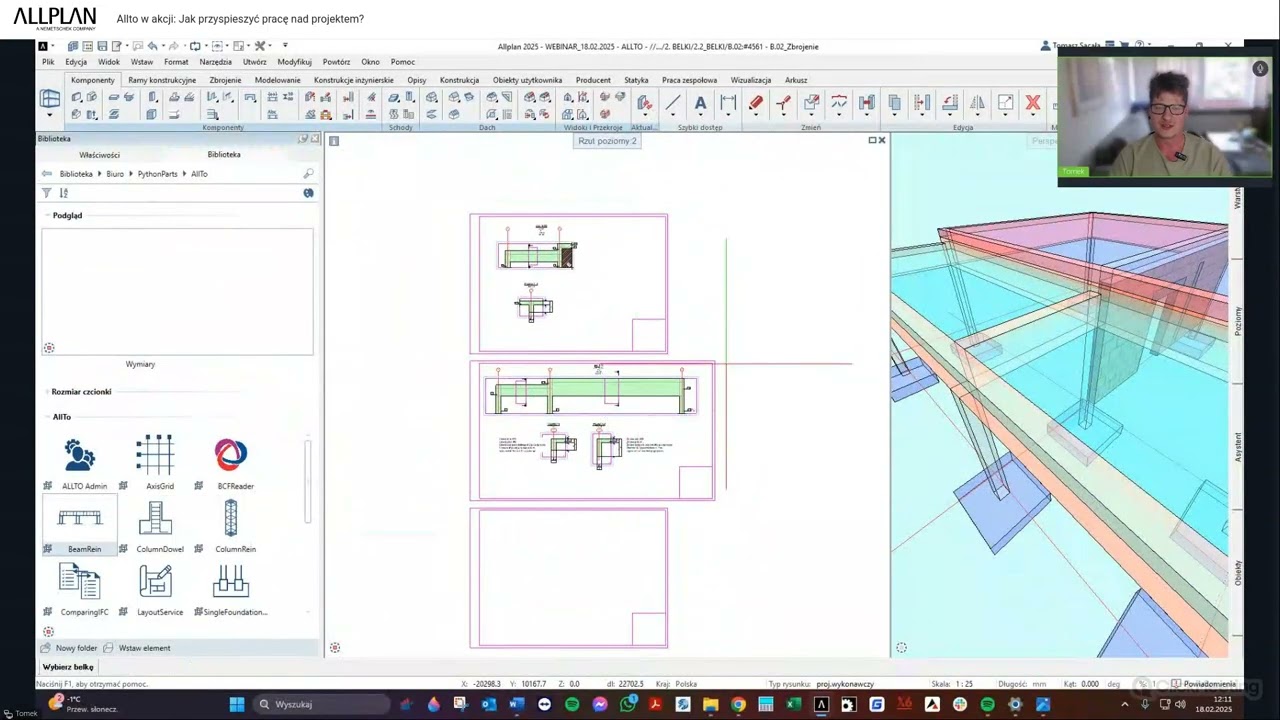Click the back arrow in library path
The width and height of the screenshot is (1280, 720).
[x=47, y=174]
